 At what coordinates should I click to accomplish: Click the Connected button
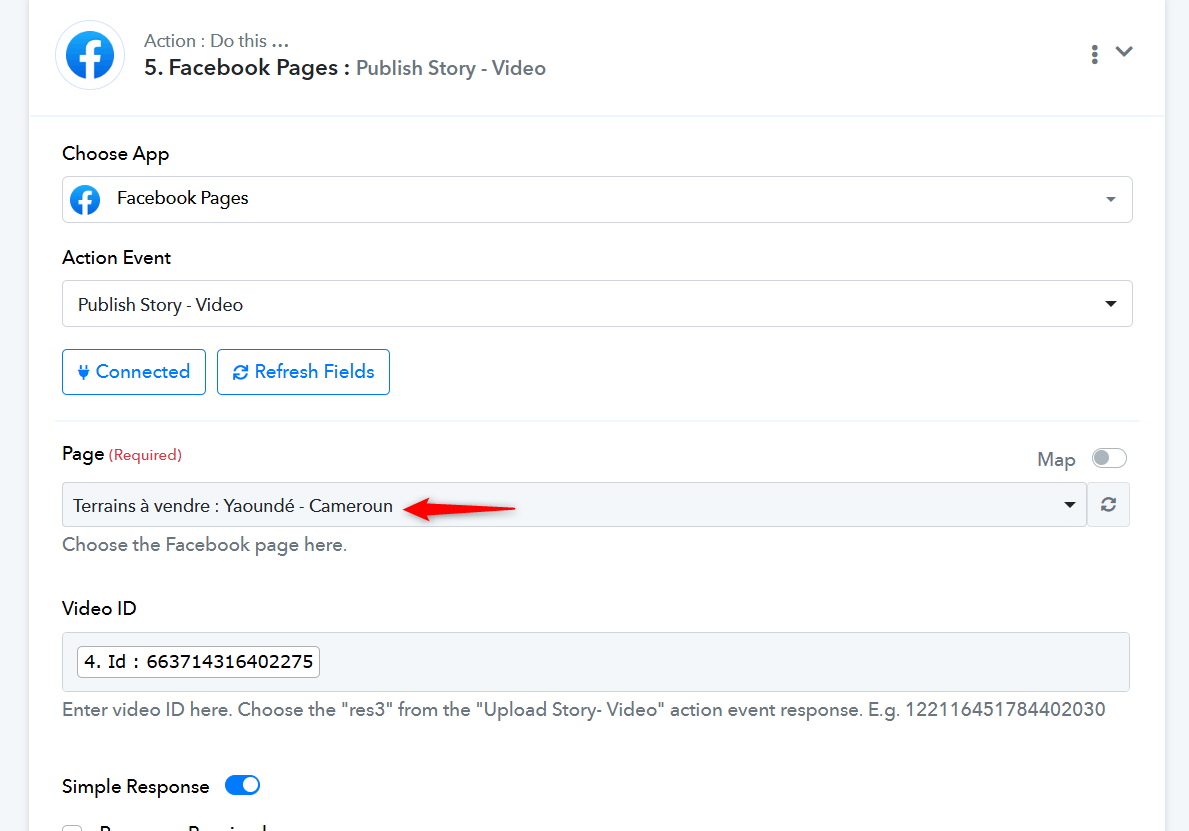pyautogui.click(x=134, y=372)
